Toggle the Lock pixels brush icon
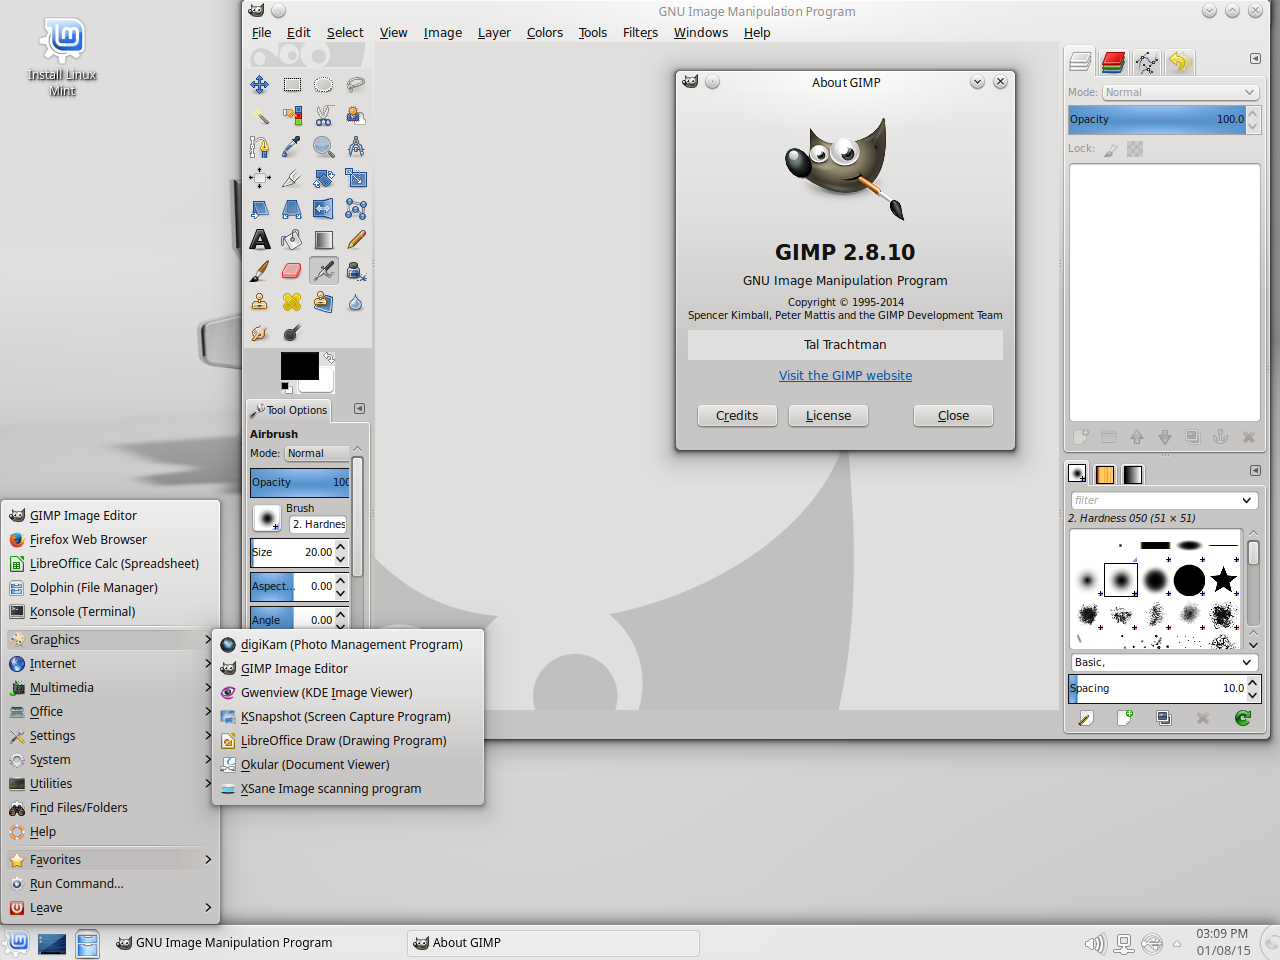Image resolution: width=1280 pixels, height=960 pixels. [1111, 149]
